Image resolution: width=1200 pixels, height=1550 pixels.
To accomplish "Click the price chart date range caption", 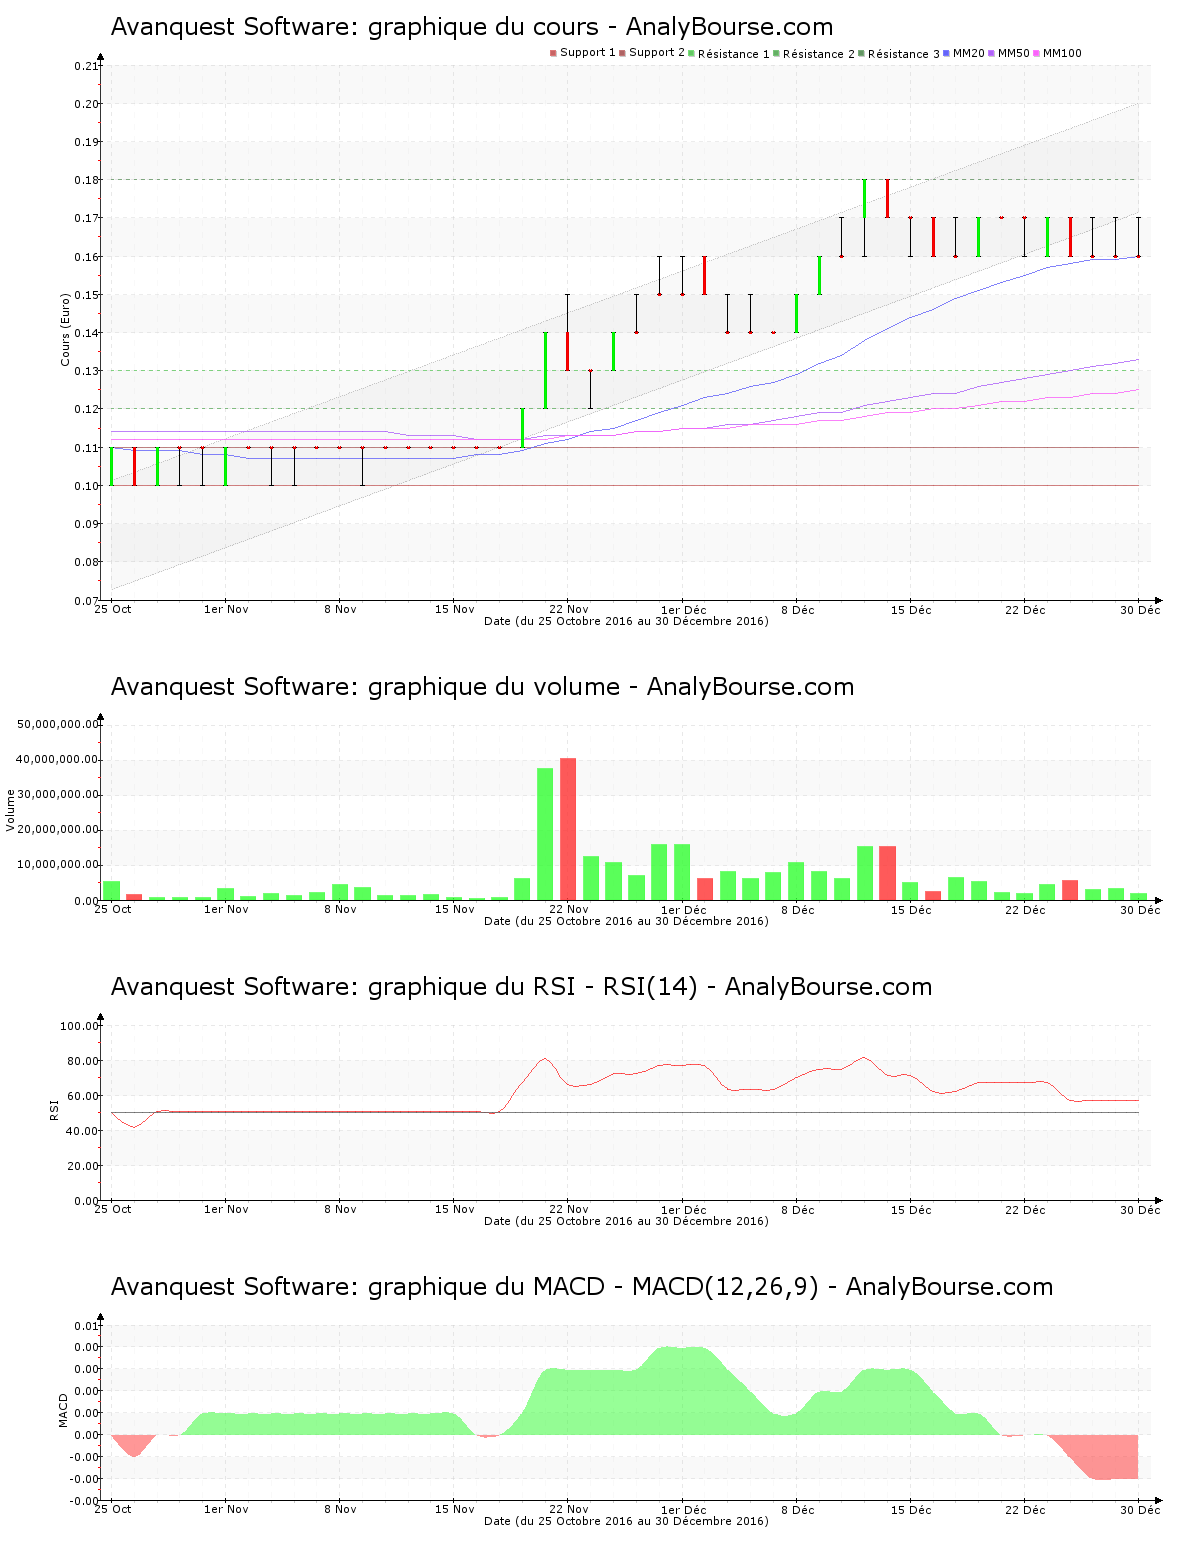I will (626, 621).
